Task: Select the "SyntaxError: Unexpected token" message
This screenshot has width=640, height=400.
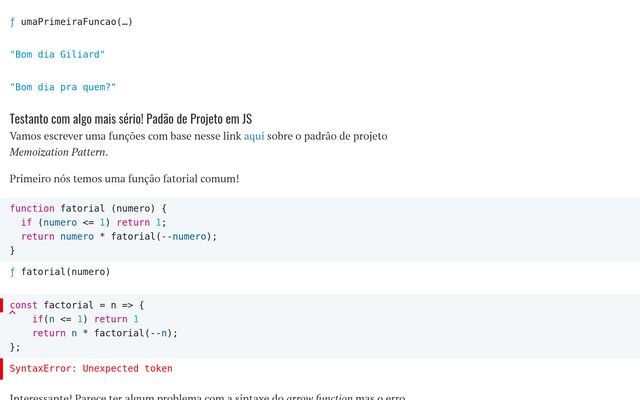Action: (91, 368)
